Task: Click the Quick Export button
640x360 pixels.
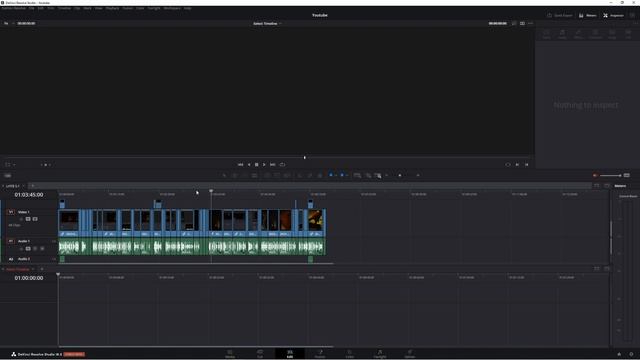Action: [x=560, y=16]
